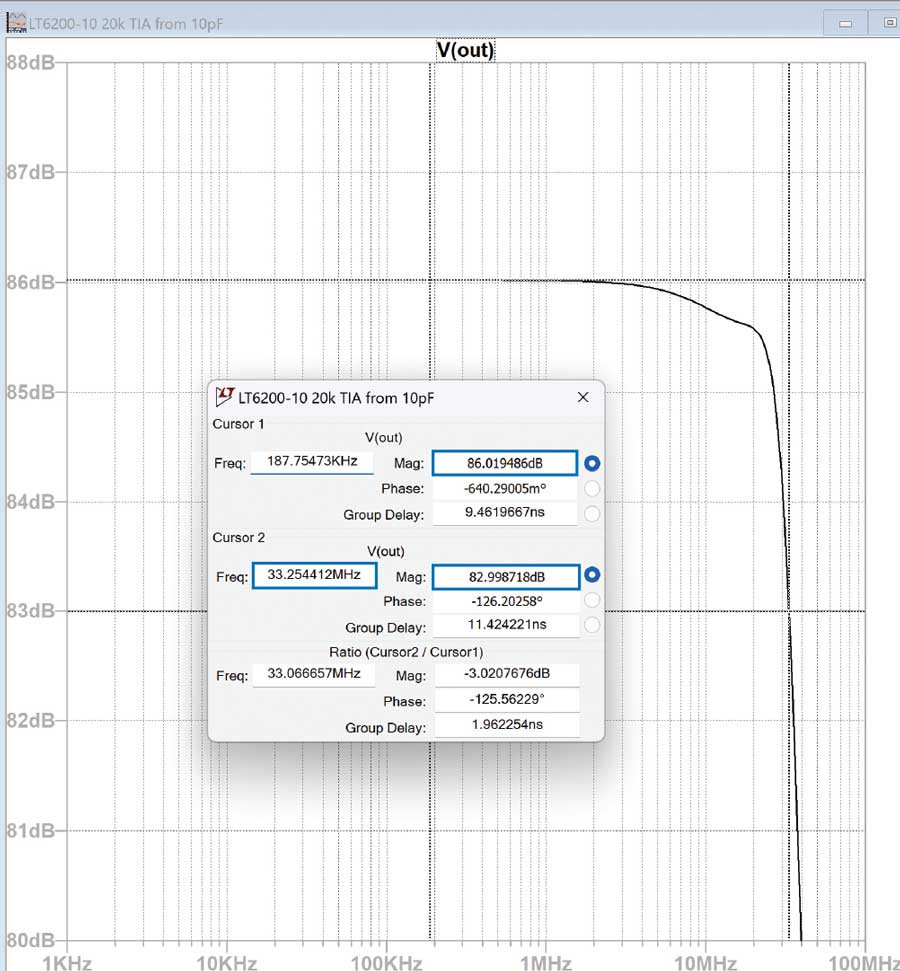The image size is (900, 971).
Task: Minimize the plot window
Action: coord(845,22)
